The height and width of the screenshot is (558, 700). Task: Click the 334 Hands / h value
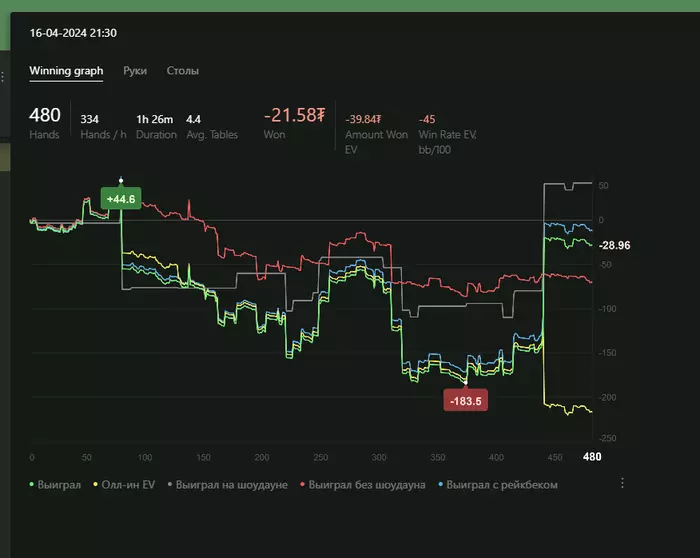point(89,119)
